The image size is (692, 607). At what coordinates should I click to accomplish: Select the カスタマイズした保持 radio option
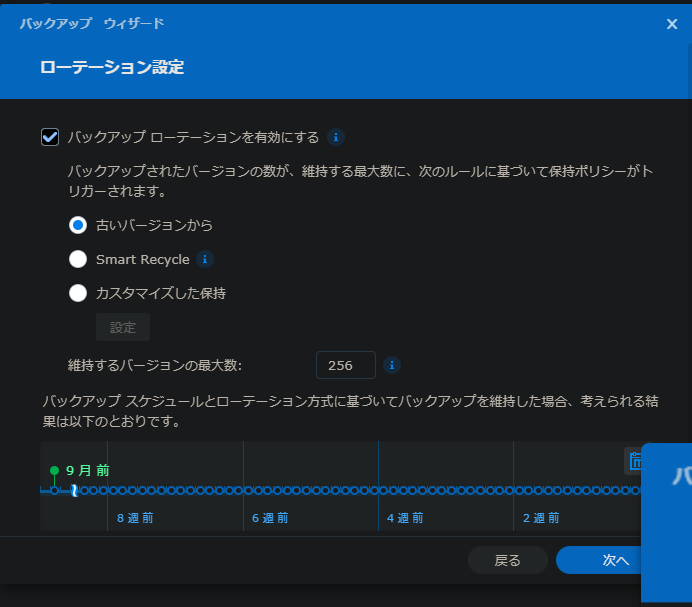[78, 293]
